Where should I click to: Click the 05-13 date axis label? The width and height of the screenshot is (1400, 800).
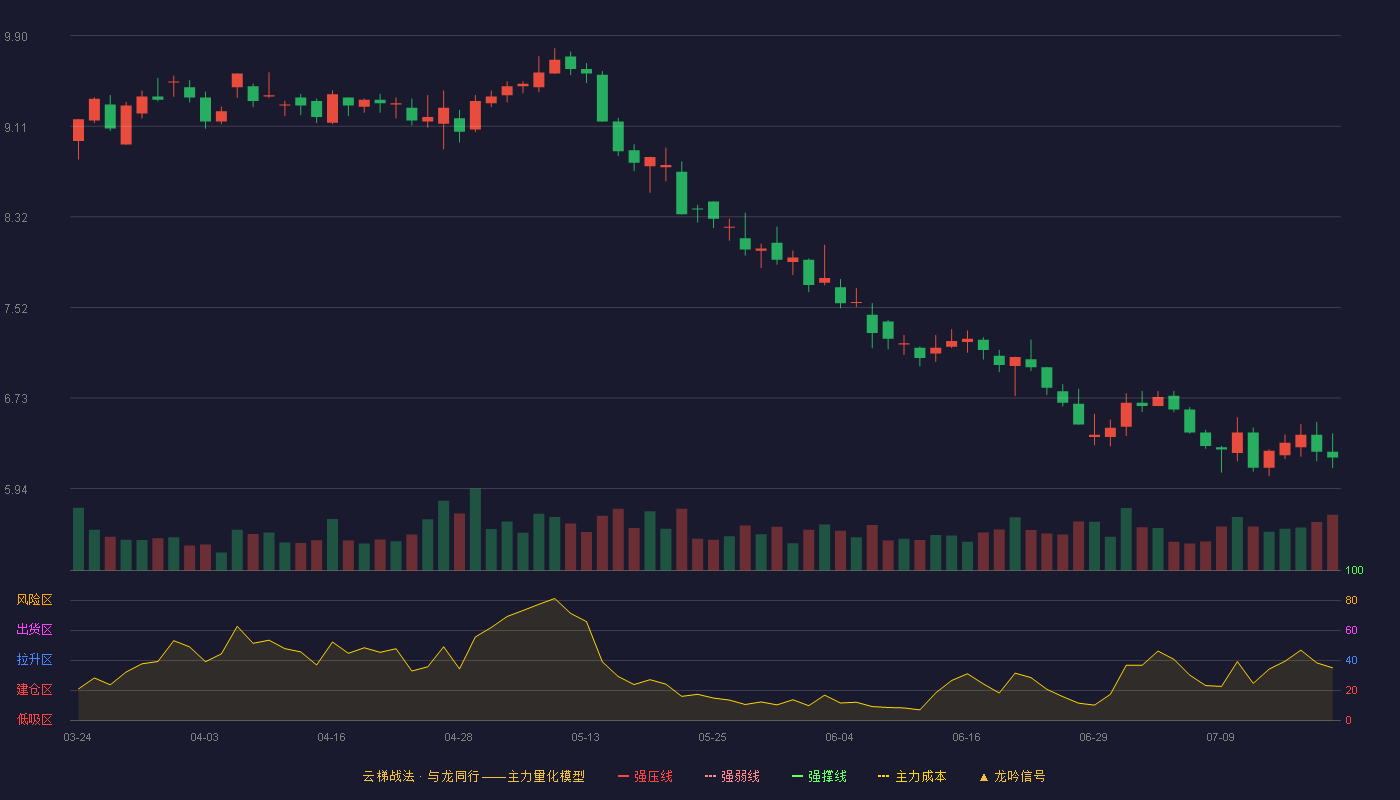(x=585, y=737)
